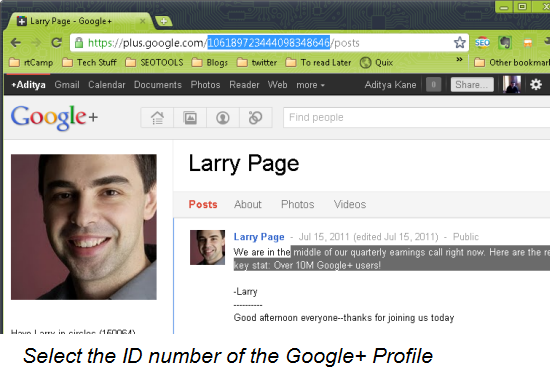Viewport: 550px width, 371px height.
Task: Switch to the About tab
Action: [x=248, y=204]
